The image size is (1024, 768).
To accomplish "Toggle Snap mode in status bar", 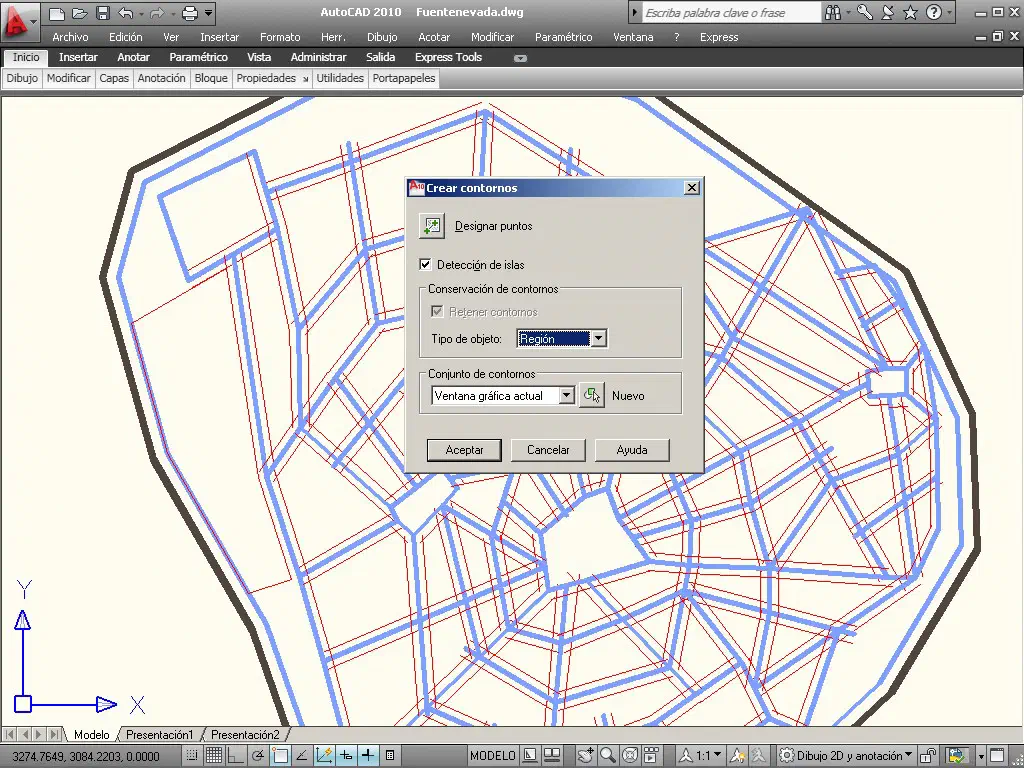I will click(x=191, y=756).
